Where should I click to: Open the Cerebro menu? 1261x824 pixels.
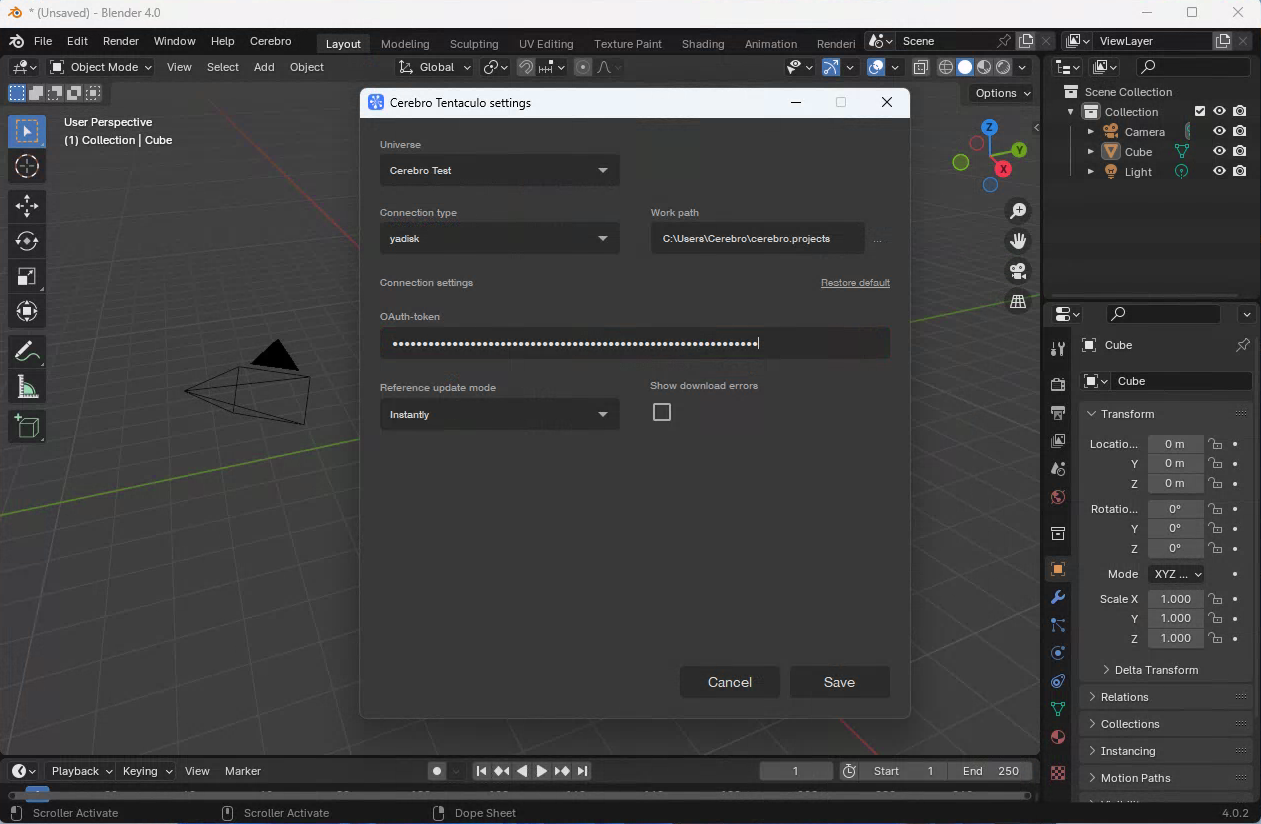coord(271,41)
